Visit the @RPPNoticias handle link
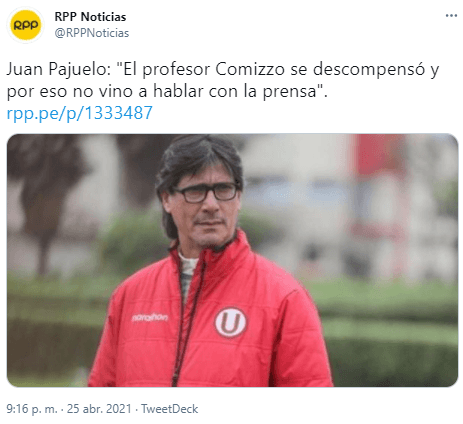 [92, 33]
